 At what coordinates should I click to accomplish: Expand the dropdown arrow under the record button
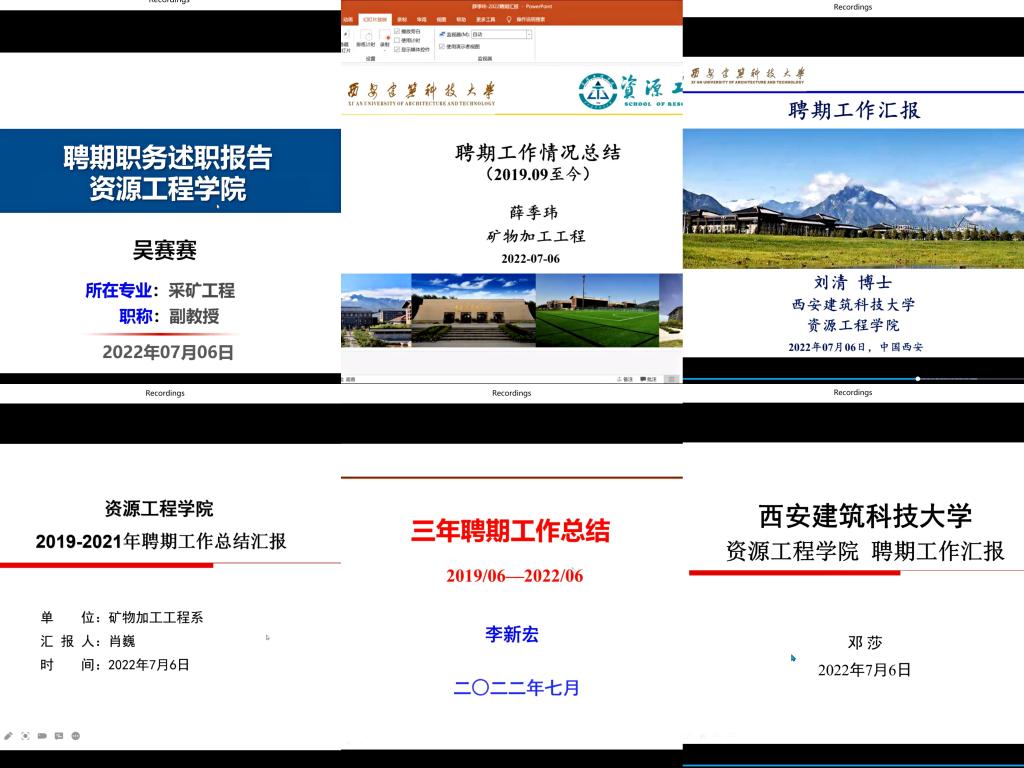click(385, 50)
